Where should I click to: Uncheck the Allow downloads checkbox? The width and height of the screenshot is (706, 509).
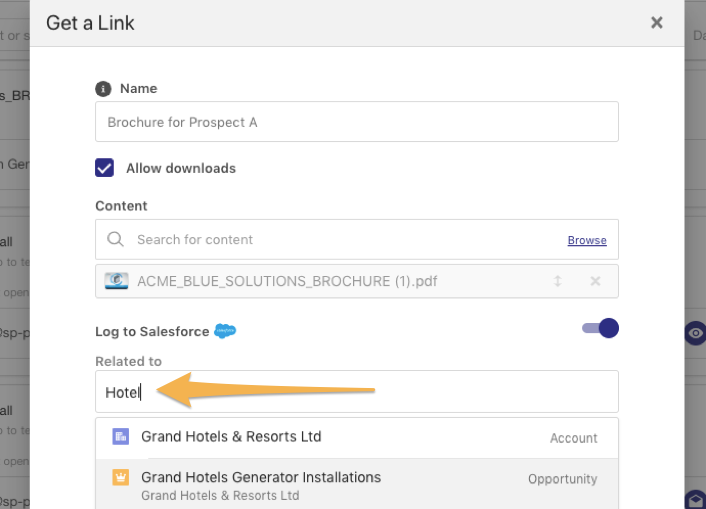point(104,168)
